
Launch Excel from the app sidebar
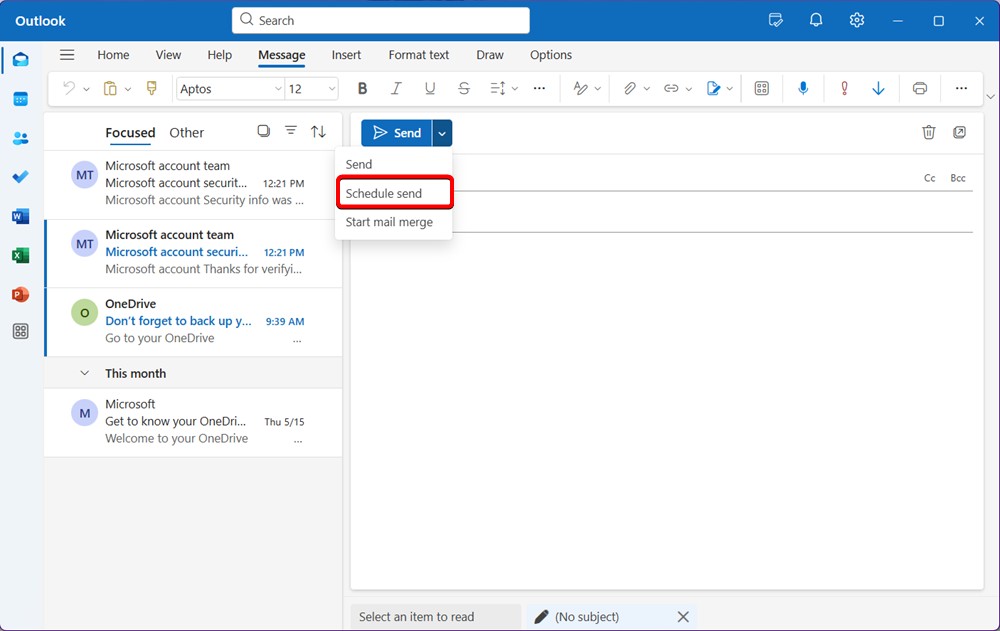click(20, 255)
